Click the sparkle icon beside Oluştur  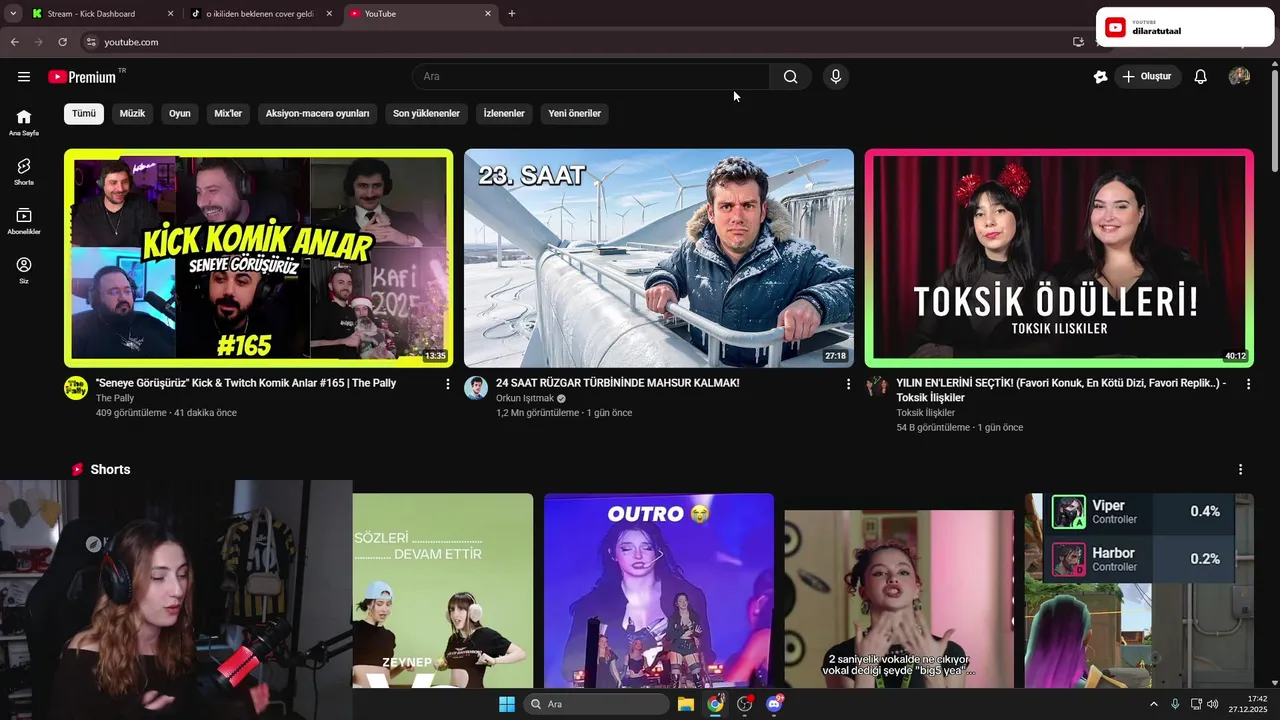tap(1100, 77)
